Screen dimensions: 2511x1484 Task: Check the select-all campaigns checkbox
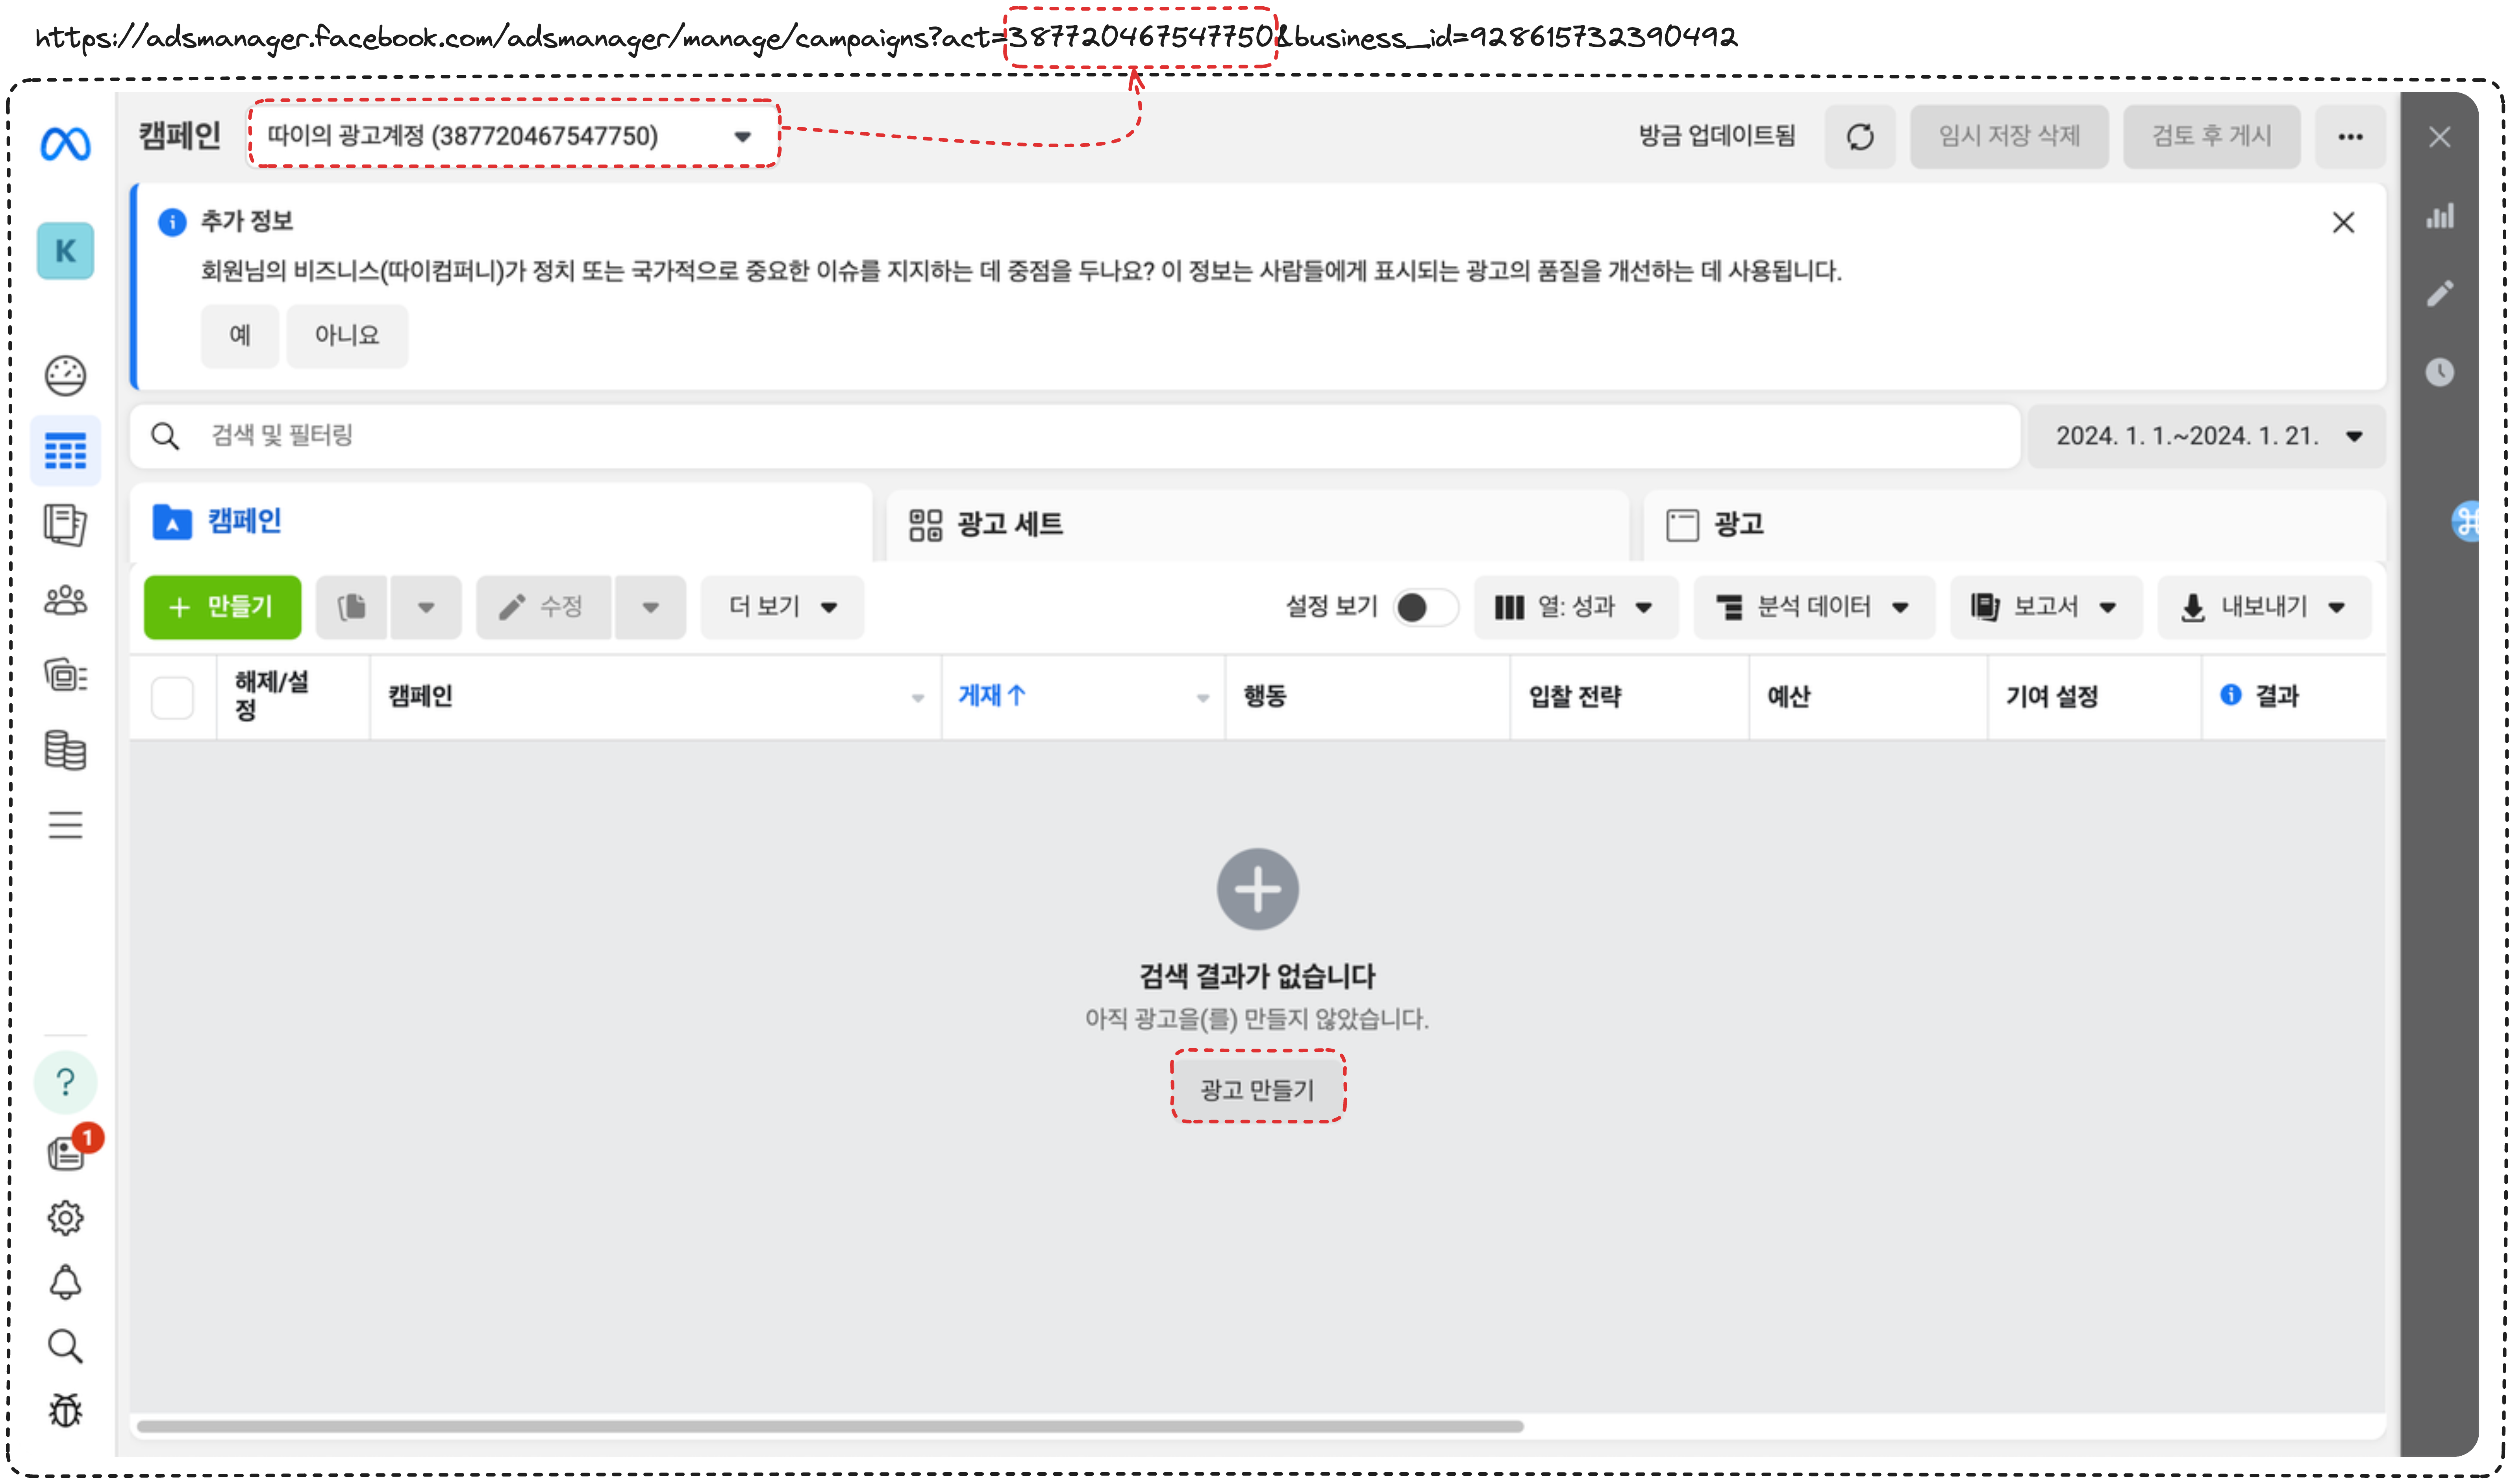tap(172, 697)
